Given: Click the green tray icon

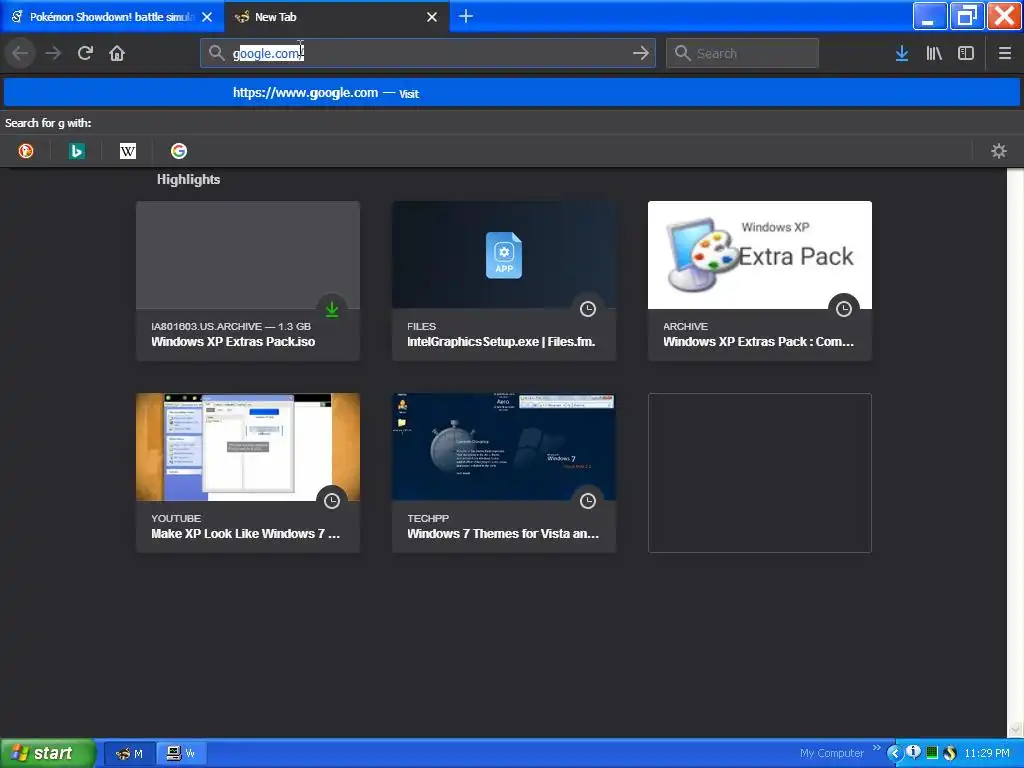Looking at the screenshot, I should point(932,752).
